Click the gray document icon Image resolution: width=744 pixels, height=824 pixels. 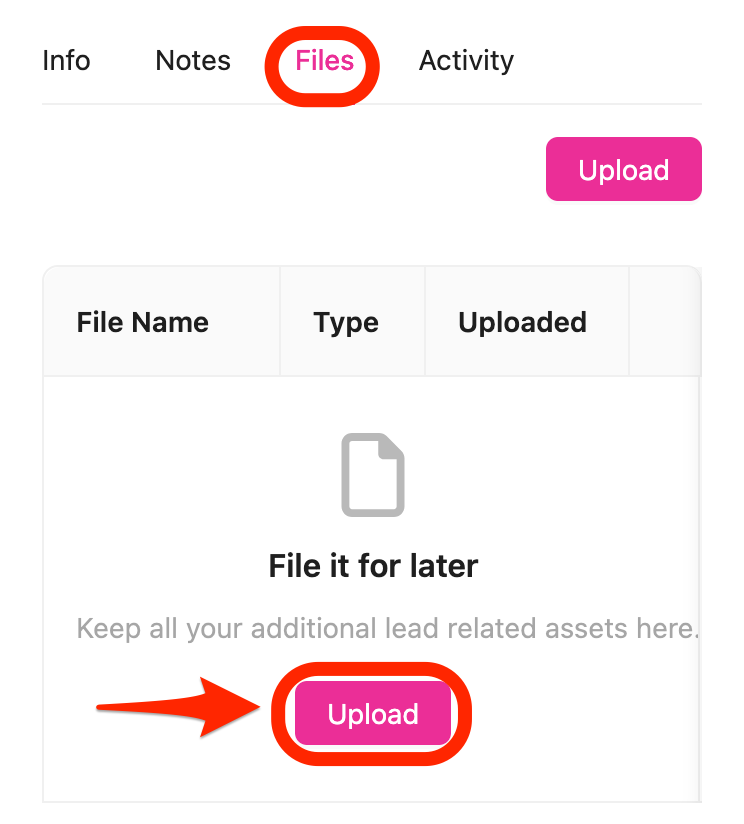pos(373,475)
